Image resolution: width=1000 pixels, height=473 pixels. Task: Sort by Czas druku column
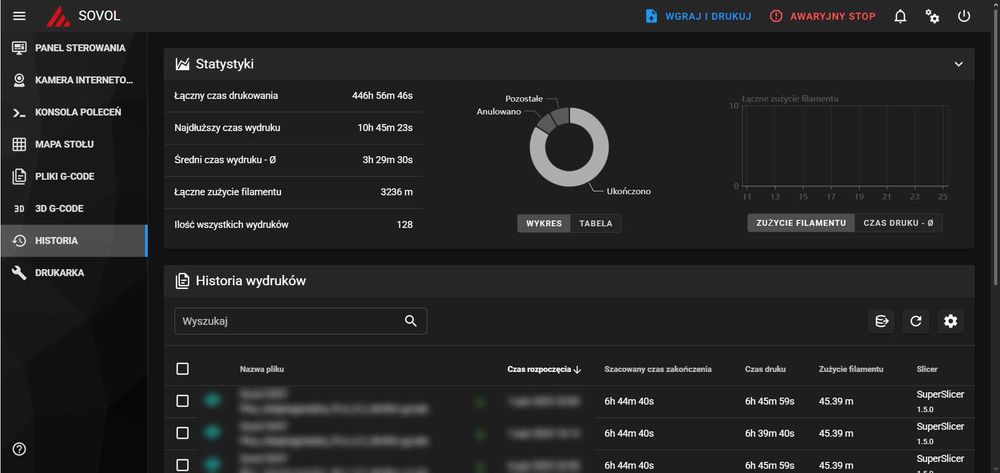coord(765,369)
